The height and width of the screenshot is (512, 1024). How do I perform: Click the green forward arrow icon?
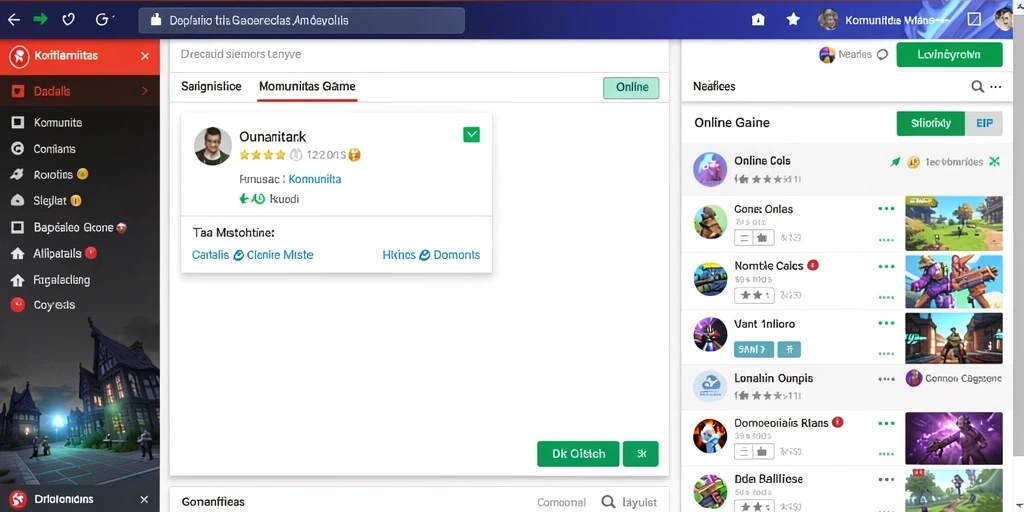click(x=40, y=20)
